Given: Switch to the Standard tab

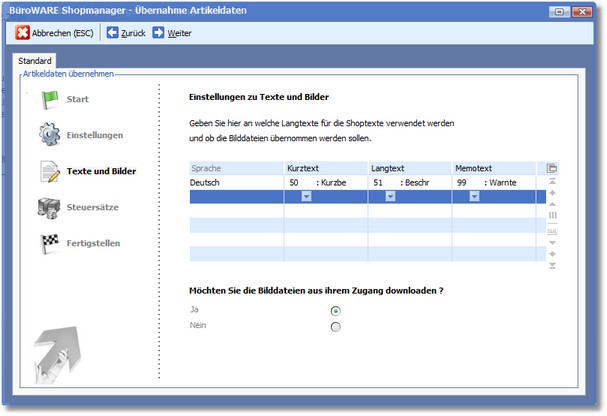Looking at the screenshot, I should [x=35, y=61].
